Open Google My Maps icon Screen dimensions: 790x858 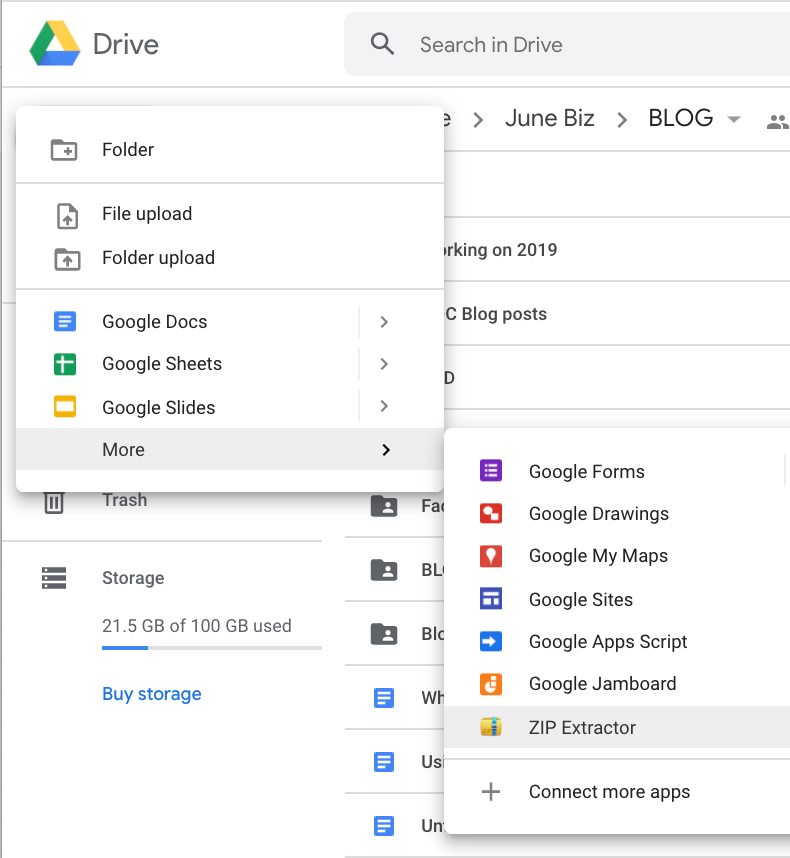point(491,556)
